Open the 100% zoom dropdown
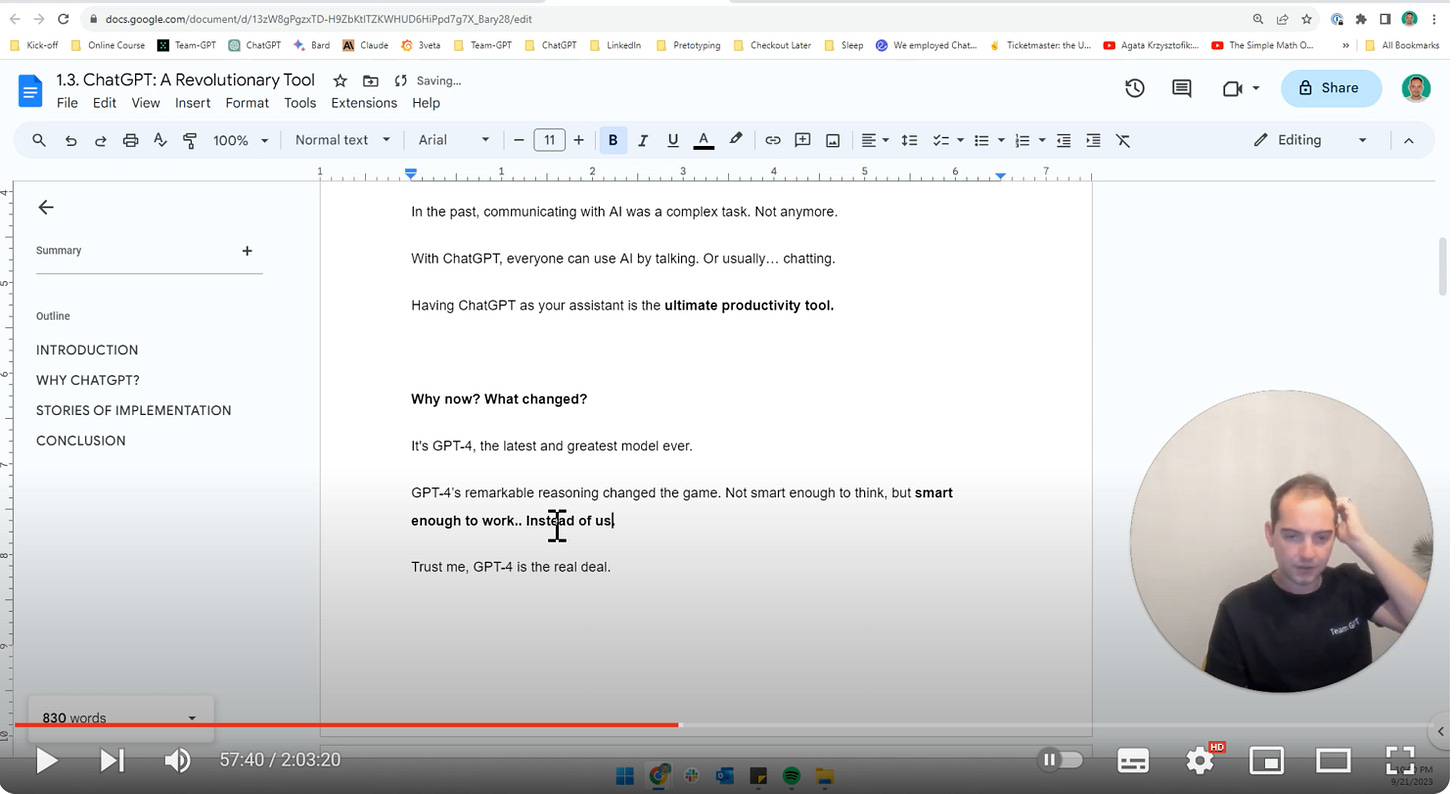This screenshot has height=794, width=1456. point(240,140)
